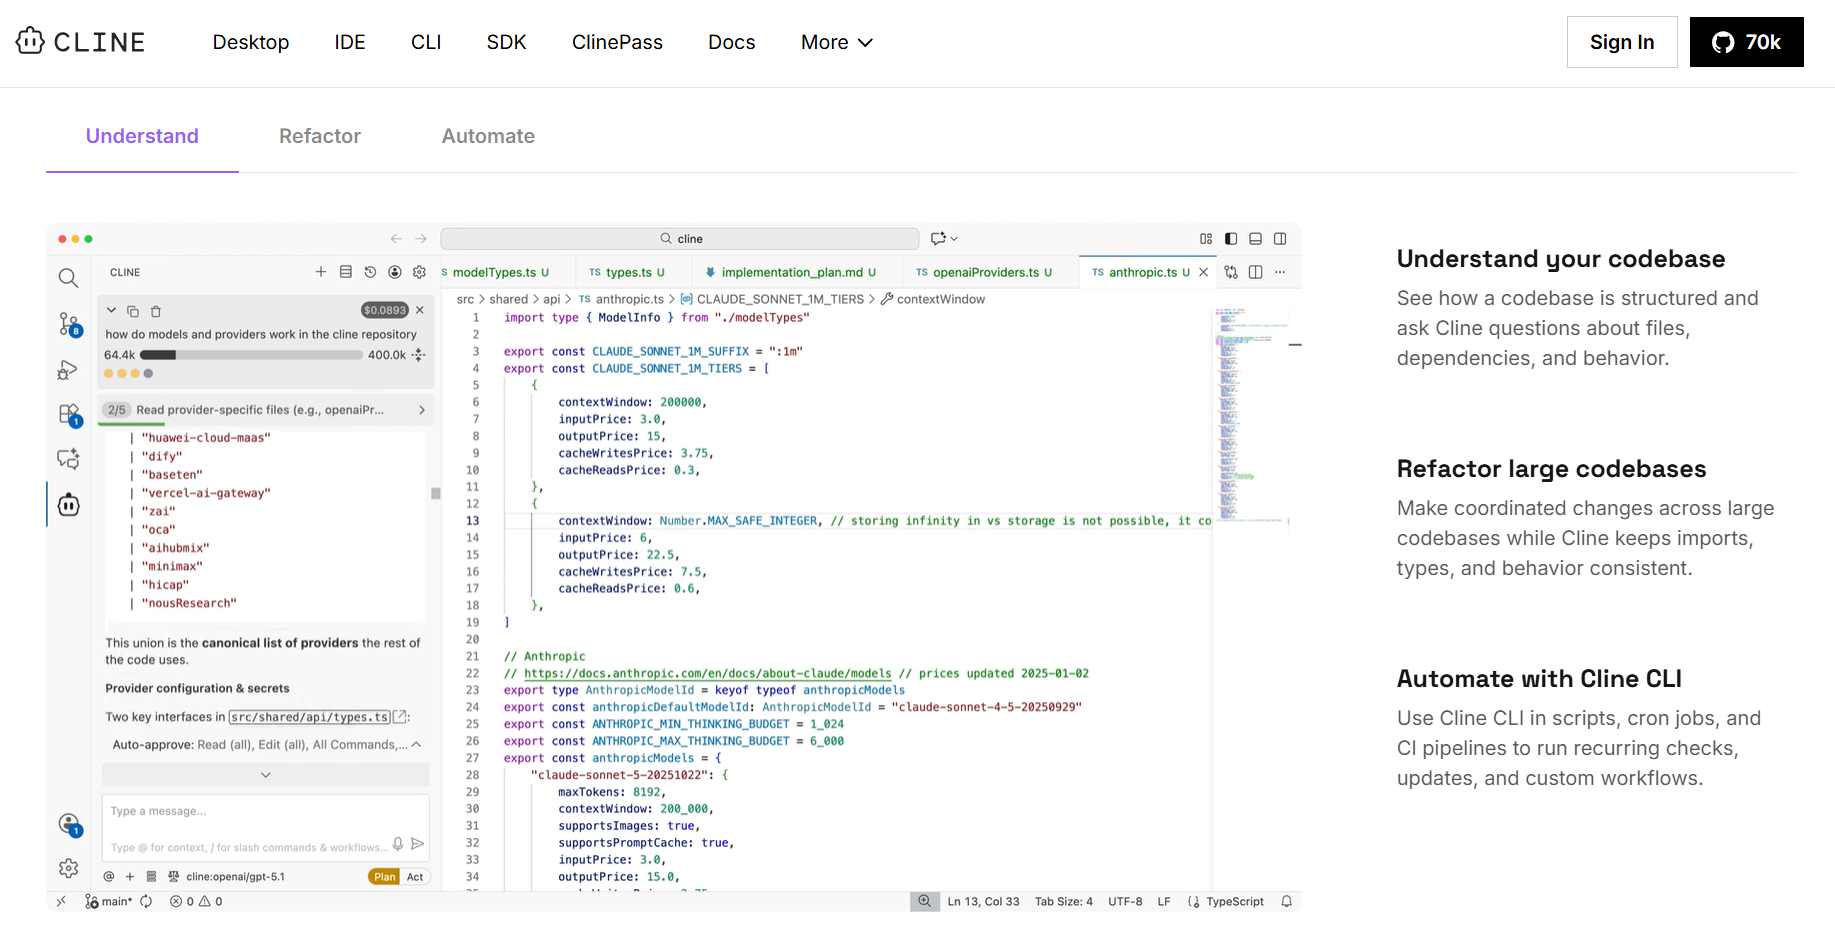Click the Sign In button
This screenshot has height=932, width=1835.
coord(1622,42)
